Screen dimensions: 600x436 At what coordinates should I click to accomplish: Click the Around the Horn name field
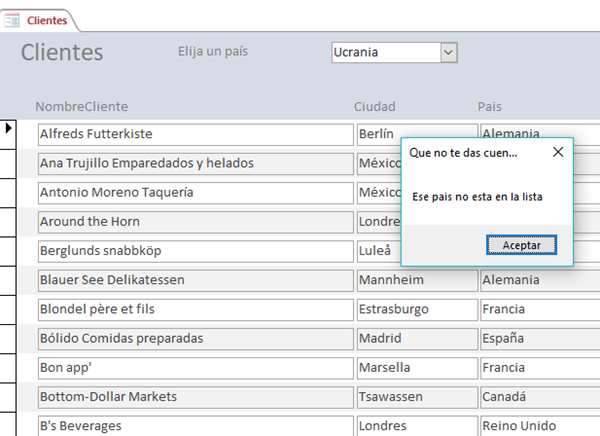(x=196, y=222)
